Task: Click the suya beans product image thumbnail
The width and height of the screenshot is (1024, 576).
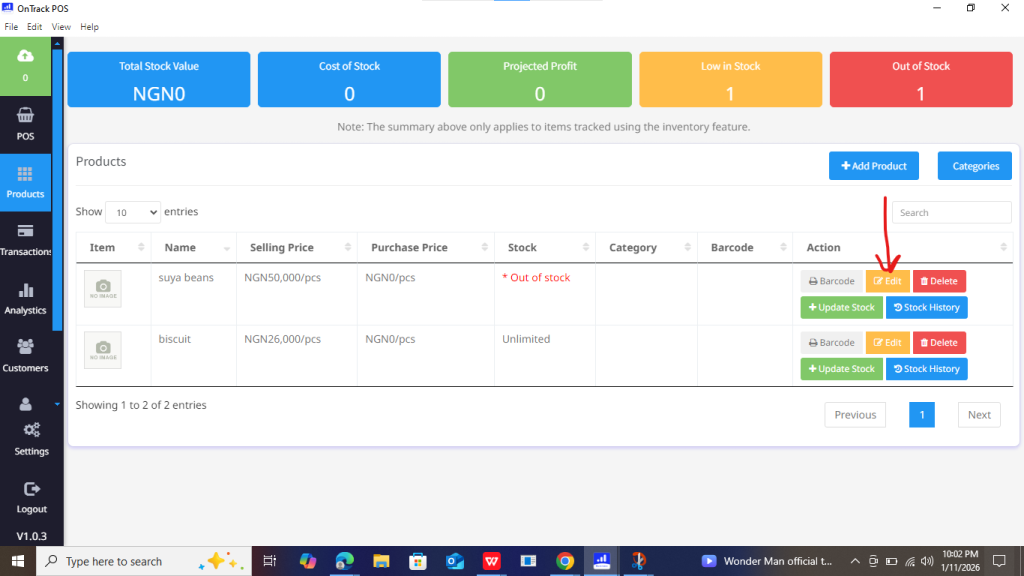Action: point(103,289)
